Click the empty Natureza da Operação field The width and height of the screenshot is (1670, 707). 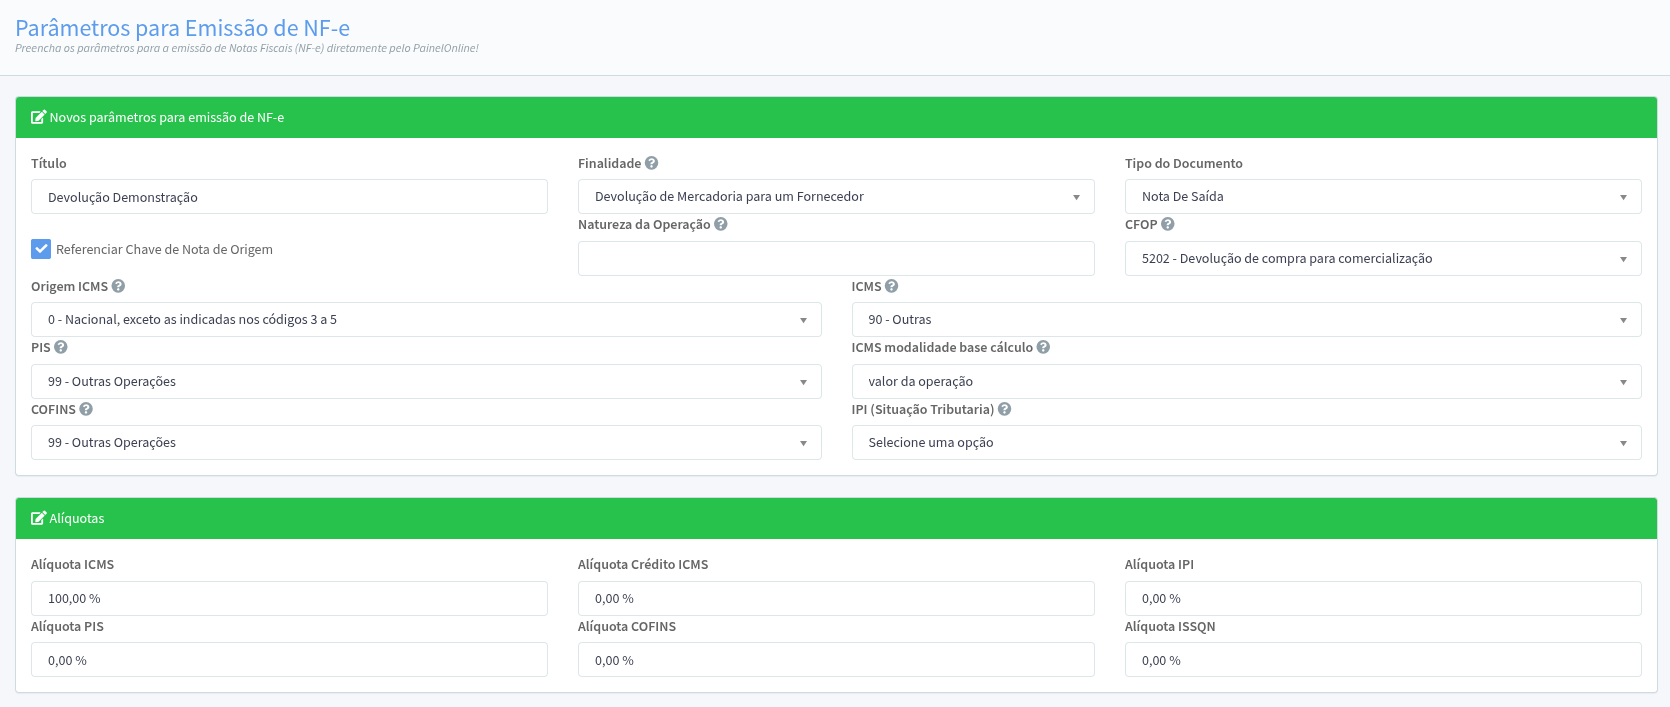coord(835,259)
